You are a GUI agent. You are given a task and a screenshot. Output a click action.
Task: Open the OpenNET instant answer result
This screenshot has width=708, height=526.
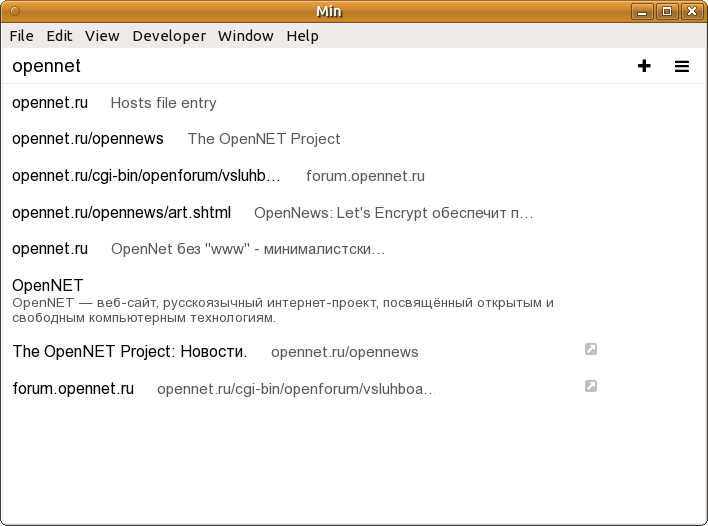[354, 300]
